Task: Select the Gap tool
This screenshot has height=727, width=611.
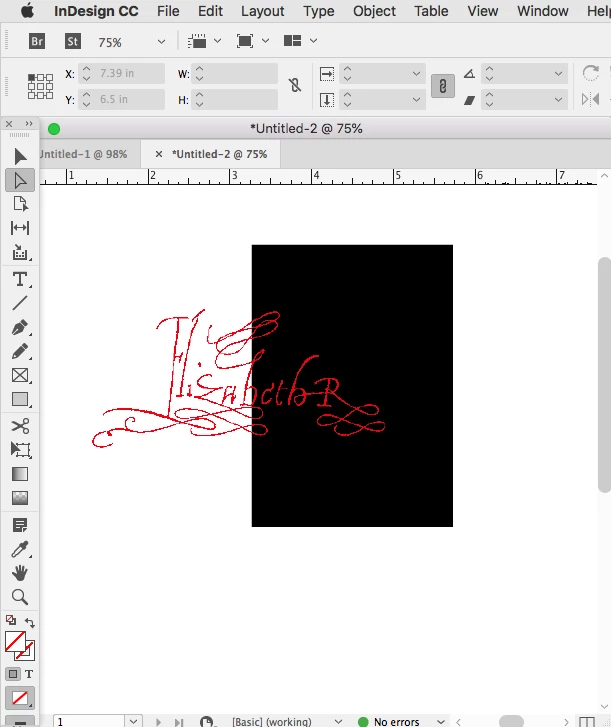Action: click(20, 228)
